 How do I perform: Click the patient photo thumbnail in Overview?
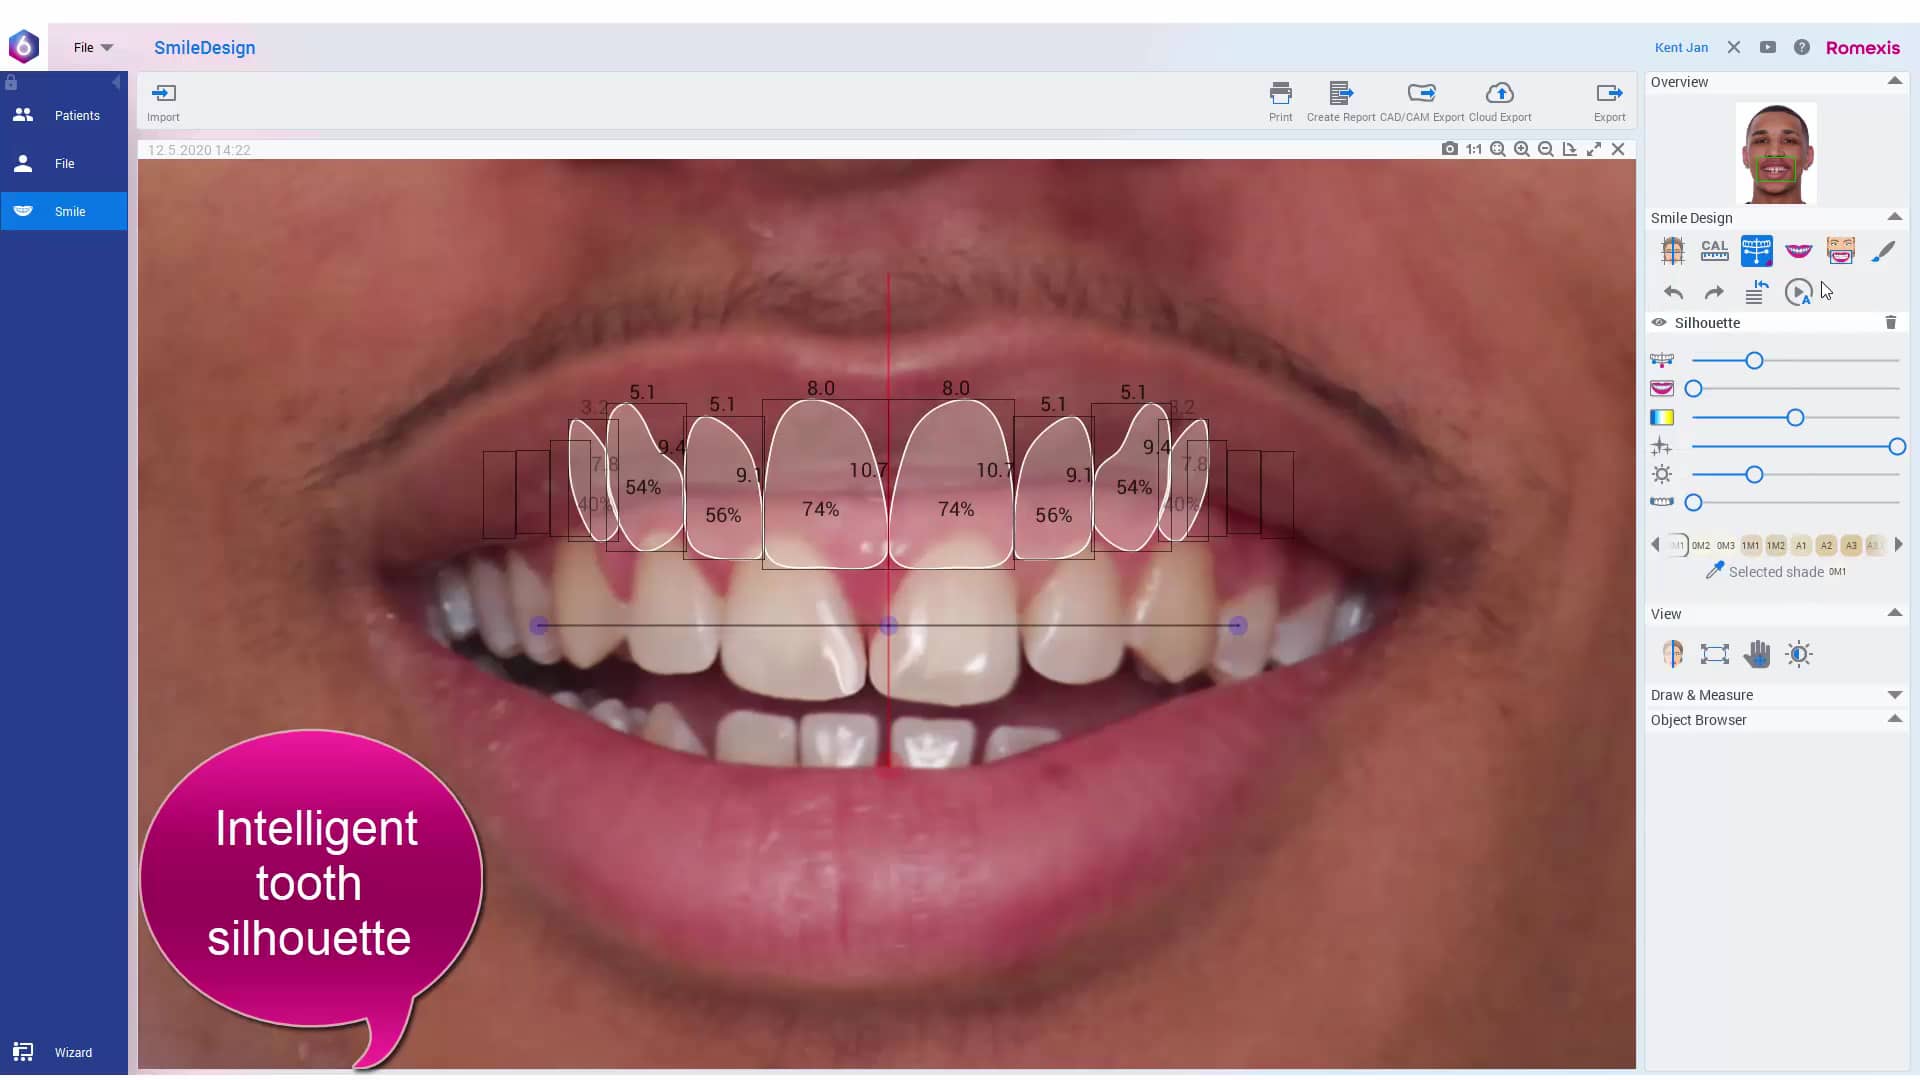[x=1777, y=152]
